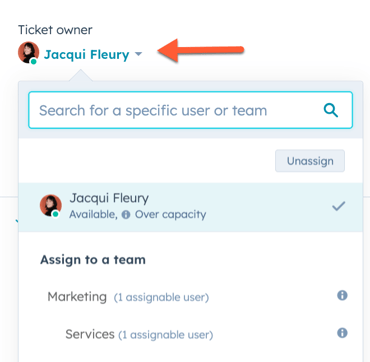370x362 pixels.
Task: Click the checkmark on selected Jacqui Fleury row
Action: point(338,207)
